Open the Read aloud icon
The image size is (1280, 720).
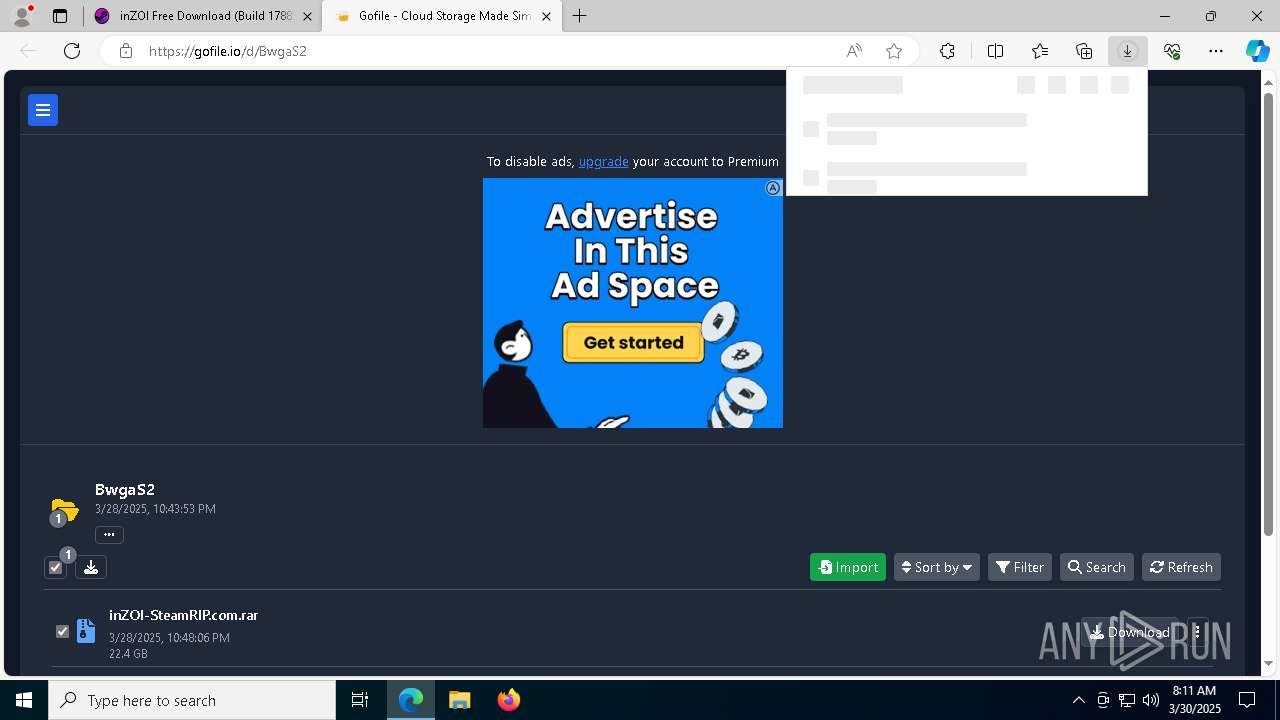pos(854,51)
